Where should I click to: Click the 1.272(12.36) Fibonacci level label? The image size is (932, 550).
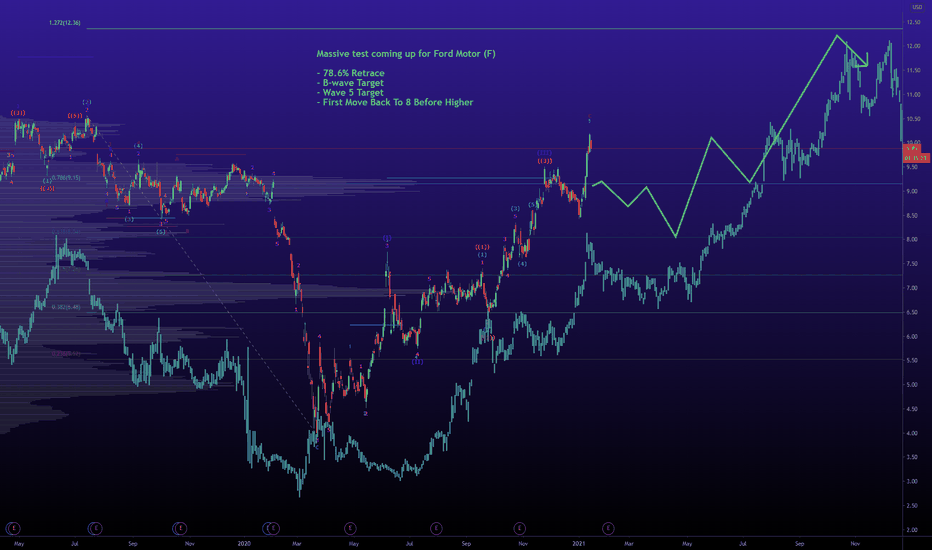pyautogui.click(x=65, y=23)
